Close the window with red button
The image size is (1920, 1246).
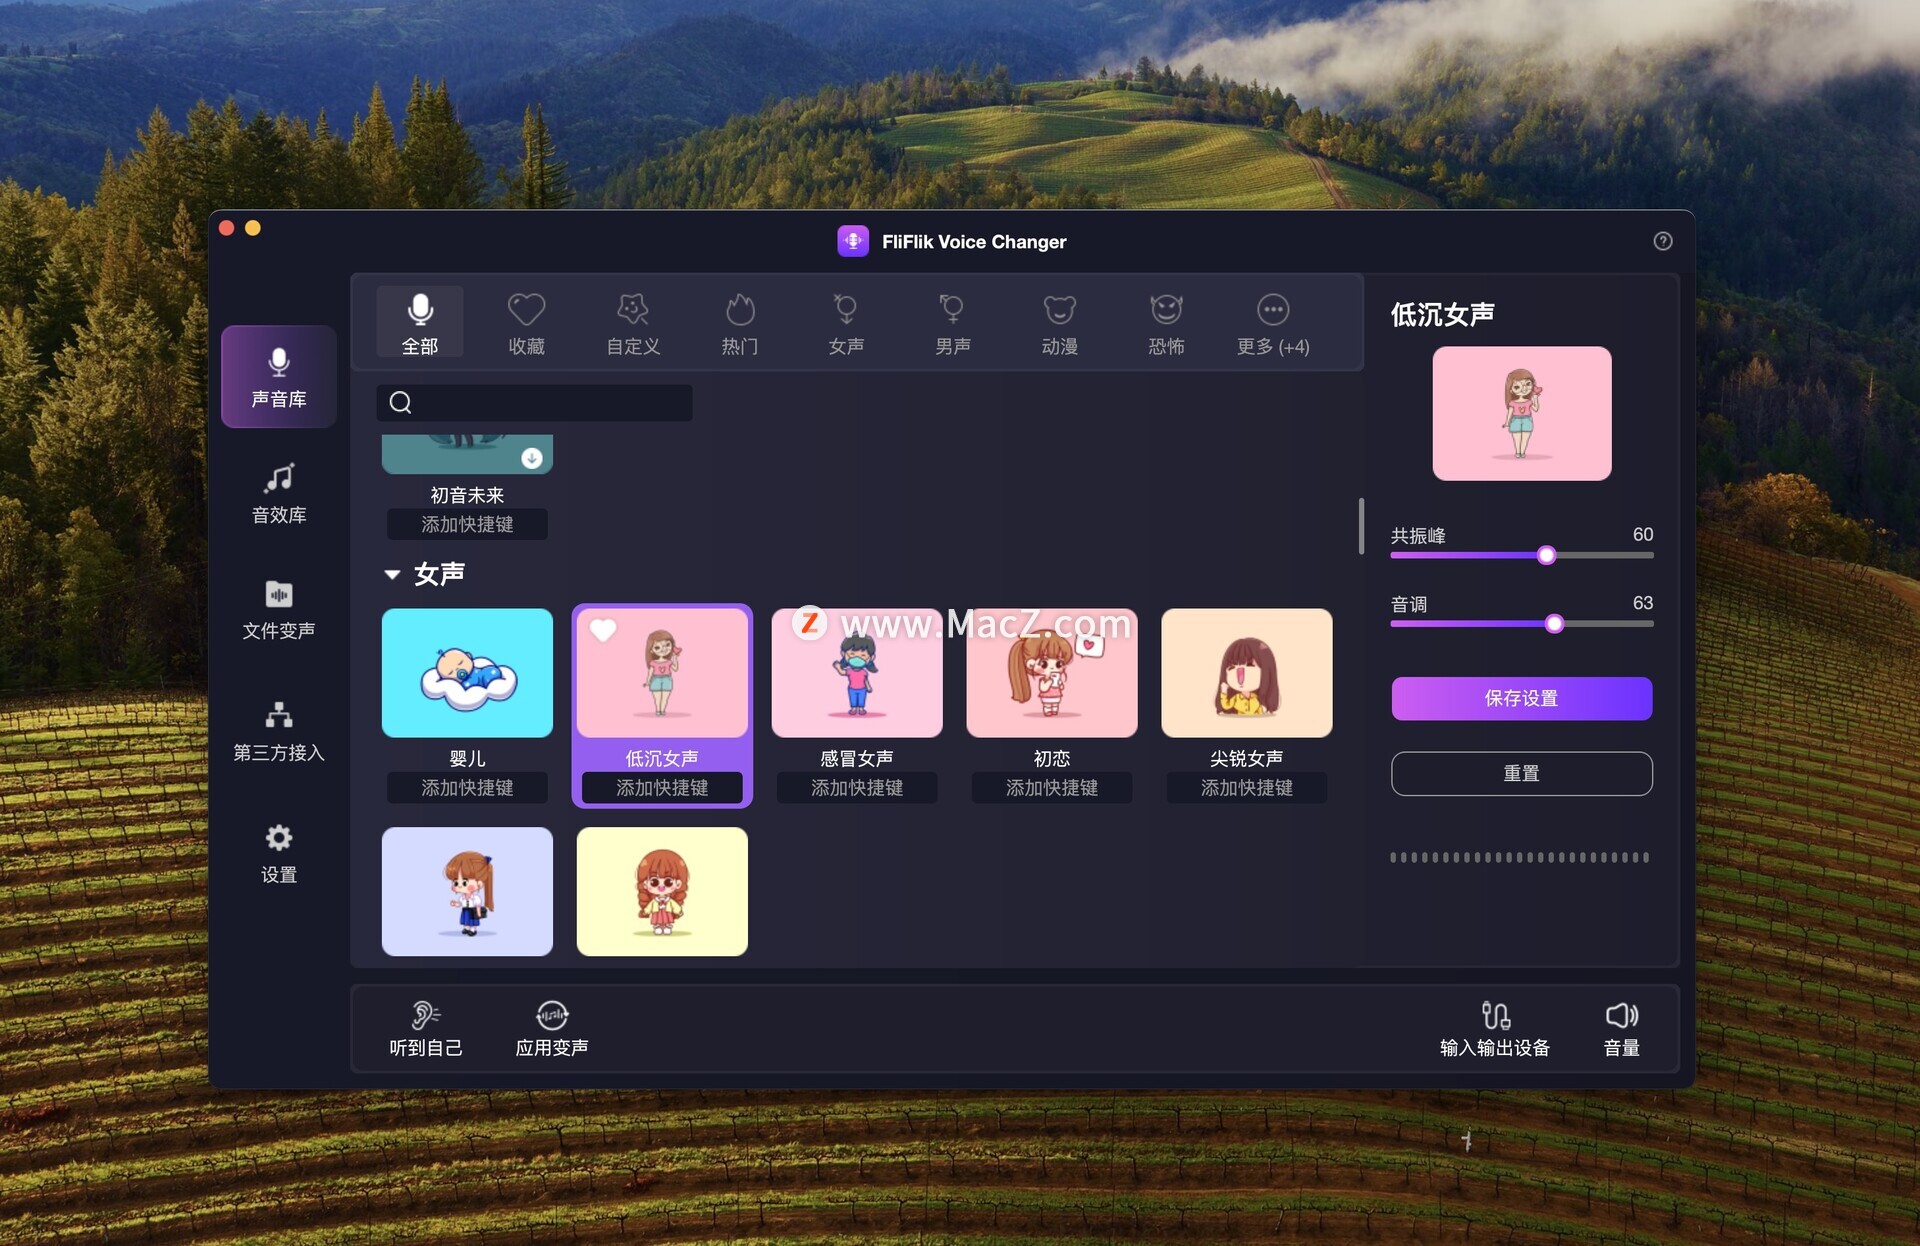pos(227,228)
